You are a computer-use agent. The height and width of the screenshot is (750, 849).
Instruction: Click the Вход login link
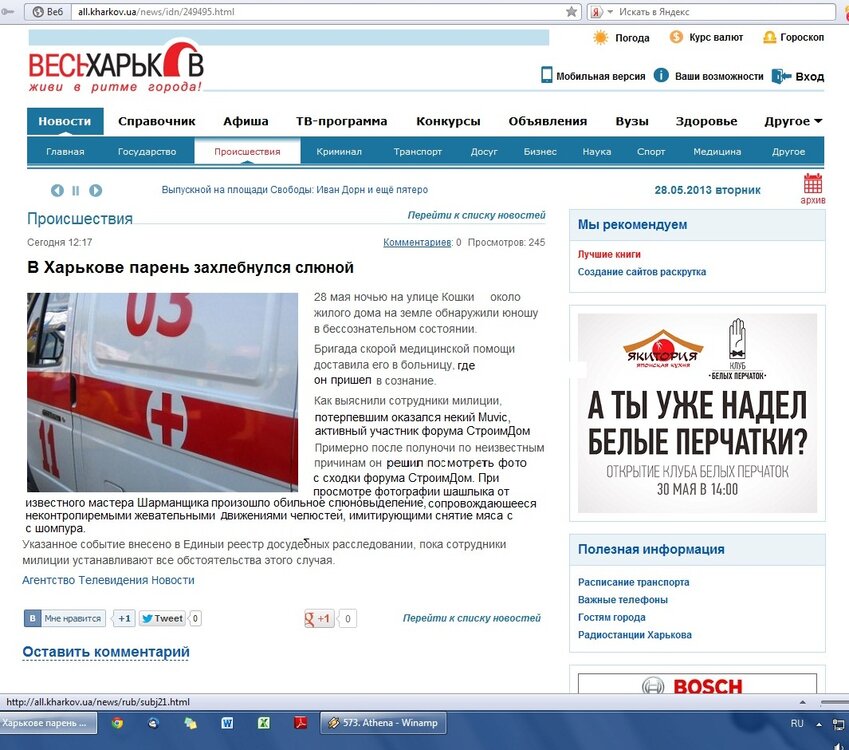[x=809, y=77]
